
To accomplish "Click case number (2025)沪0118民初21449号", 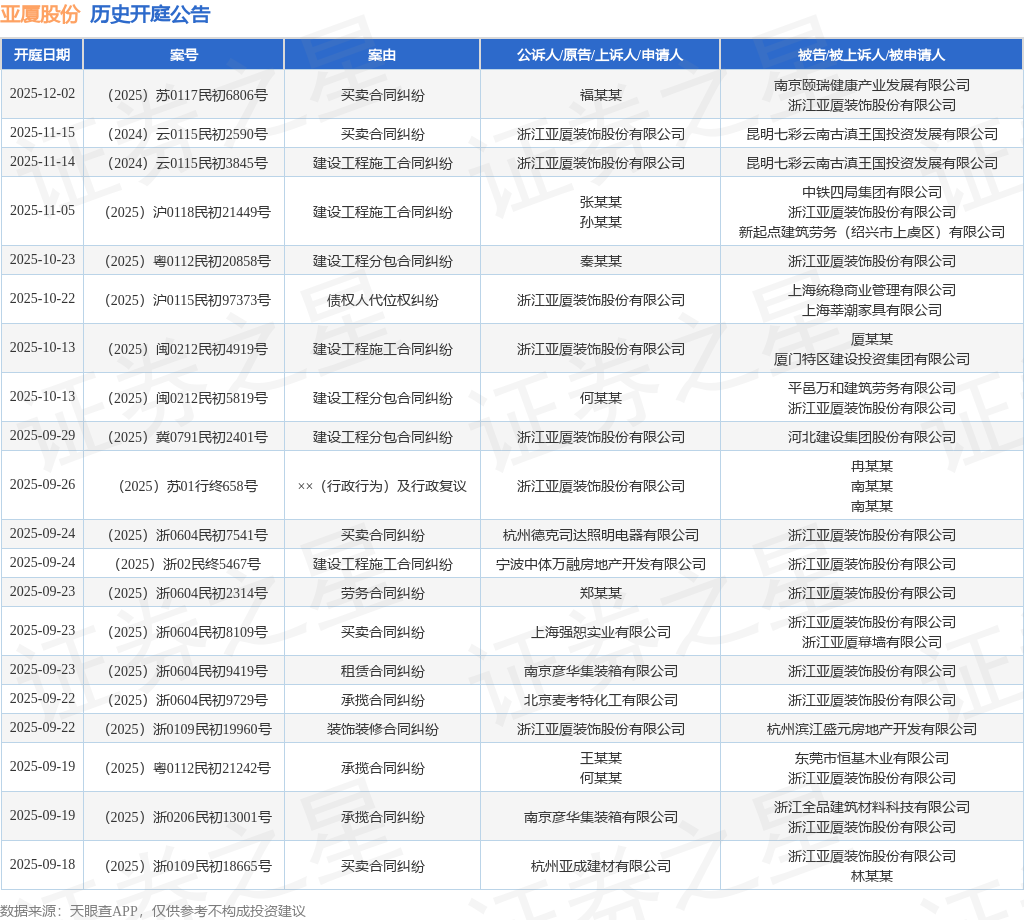I will pos(187,212).
